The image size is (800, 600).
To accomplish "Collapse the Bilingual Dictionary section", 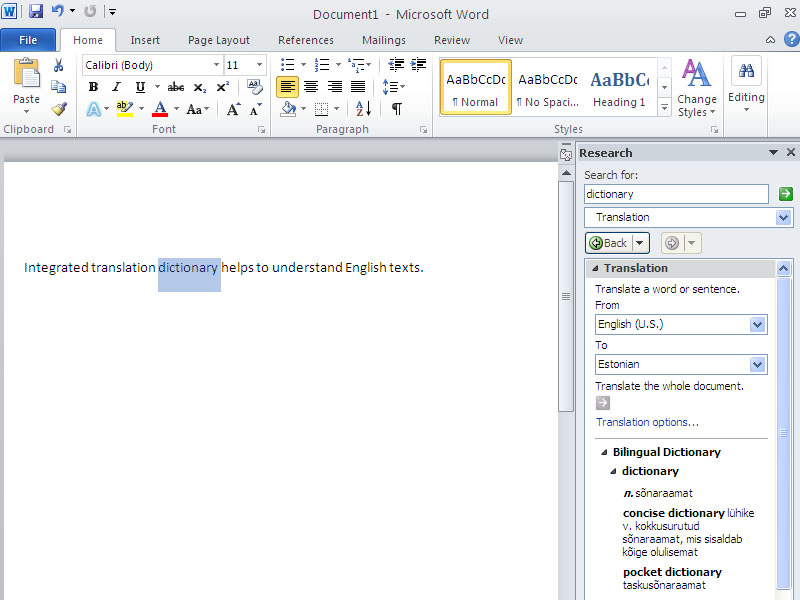I will tap(604, 453).
